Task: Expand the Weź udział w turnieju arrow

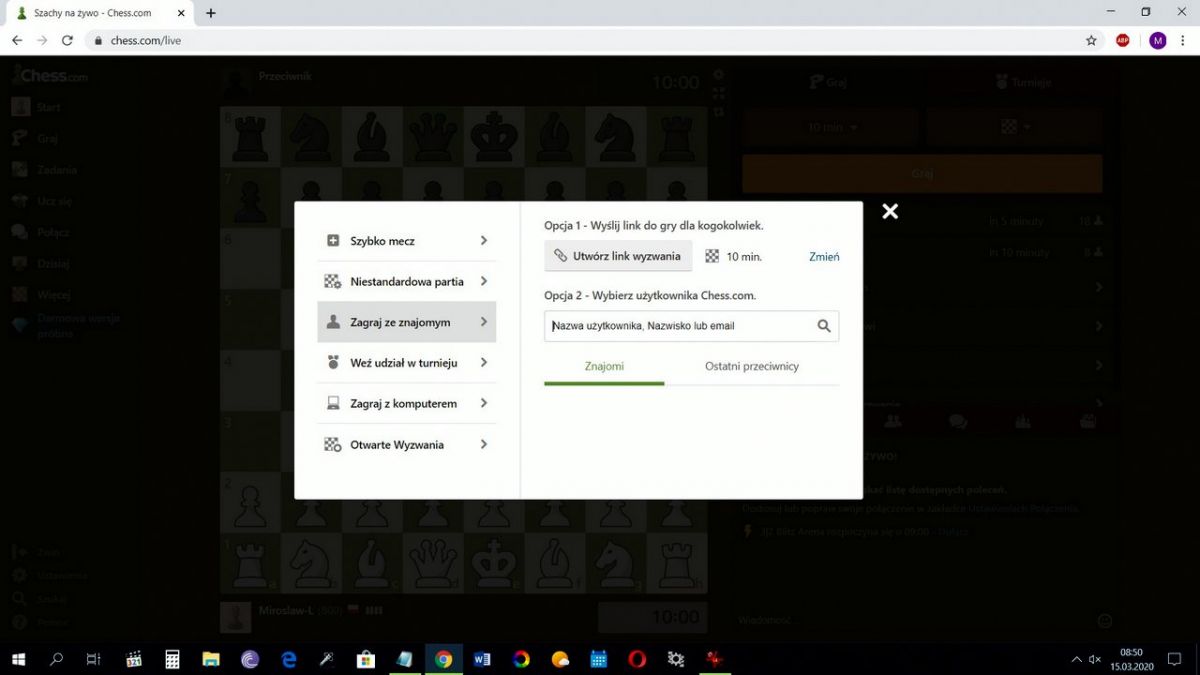Action: tap(484, 363)
